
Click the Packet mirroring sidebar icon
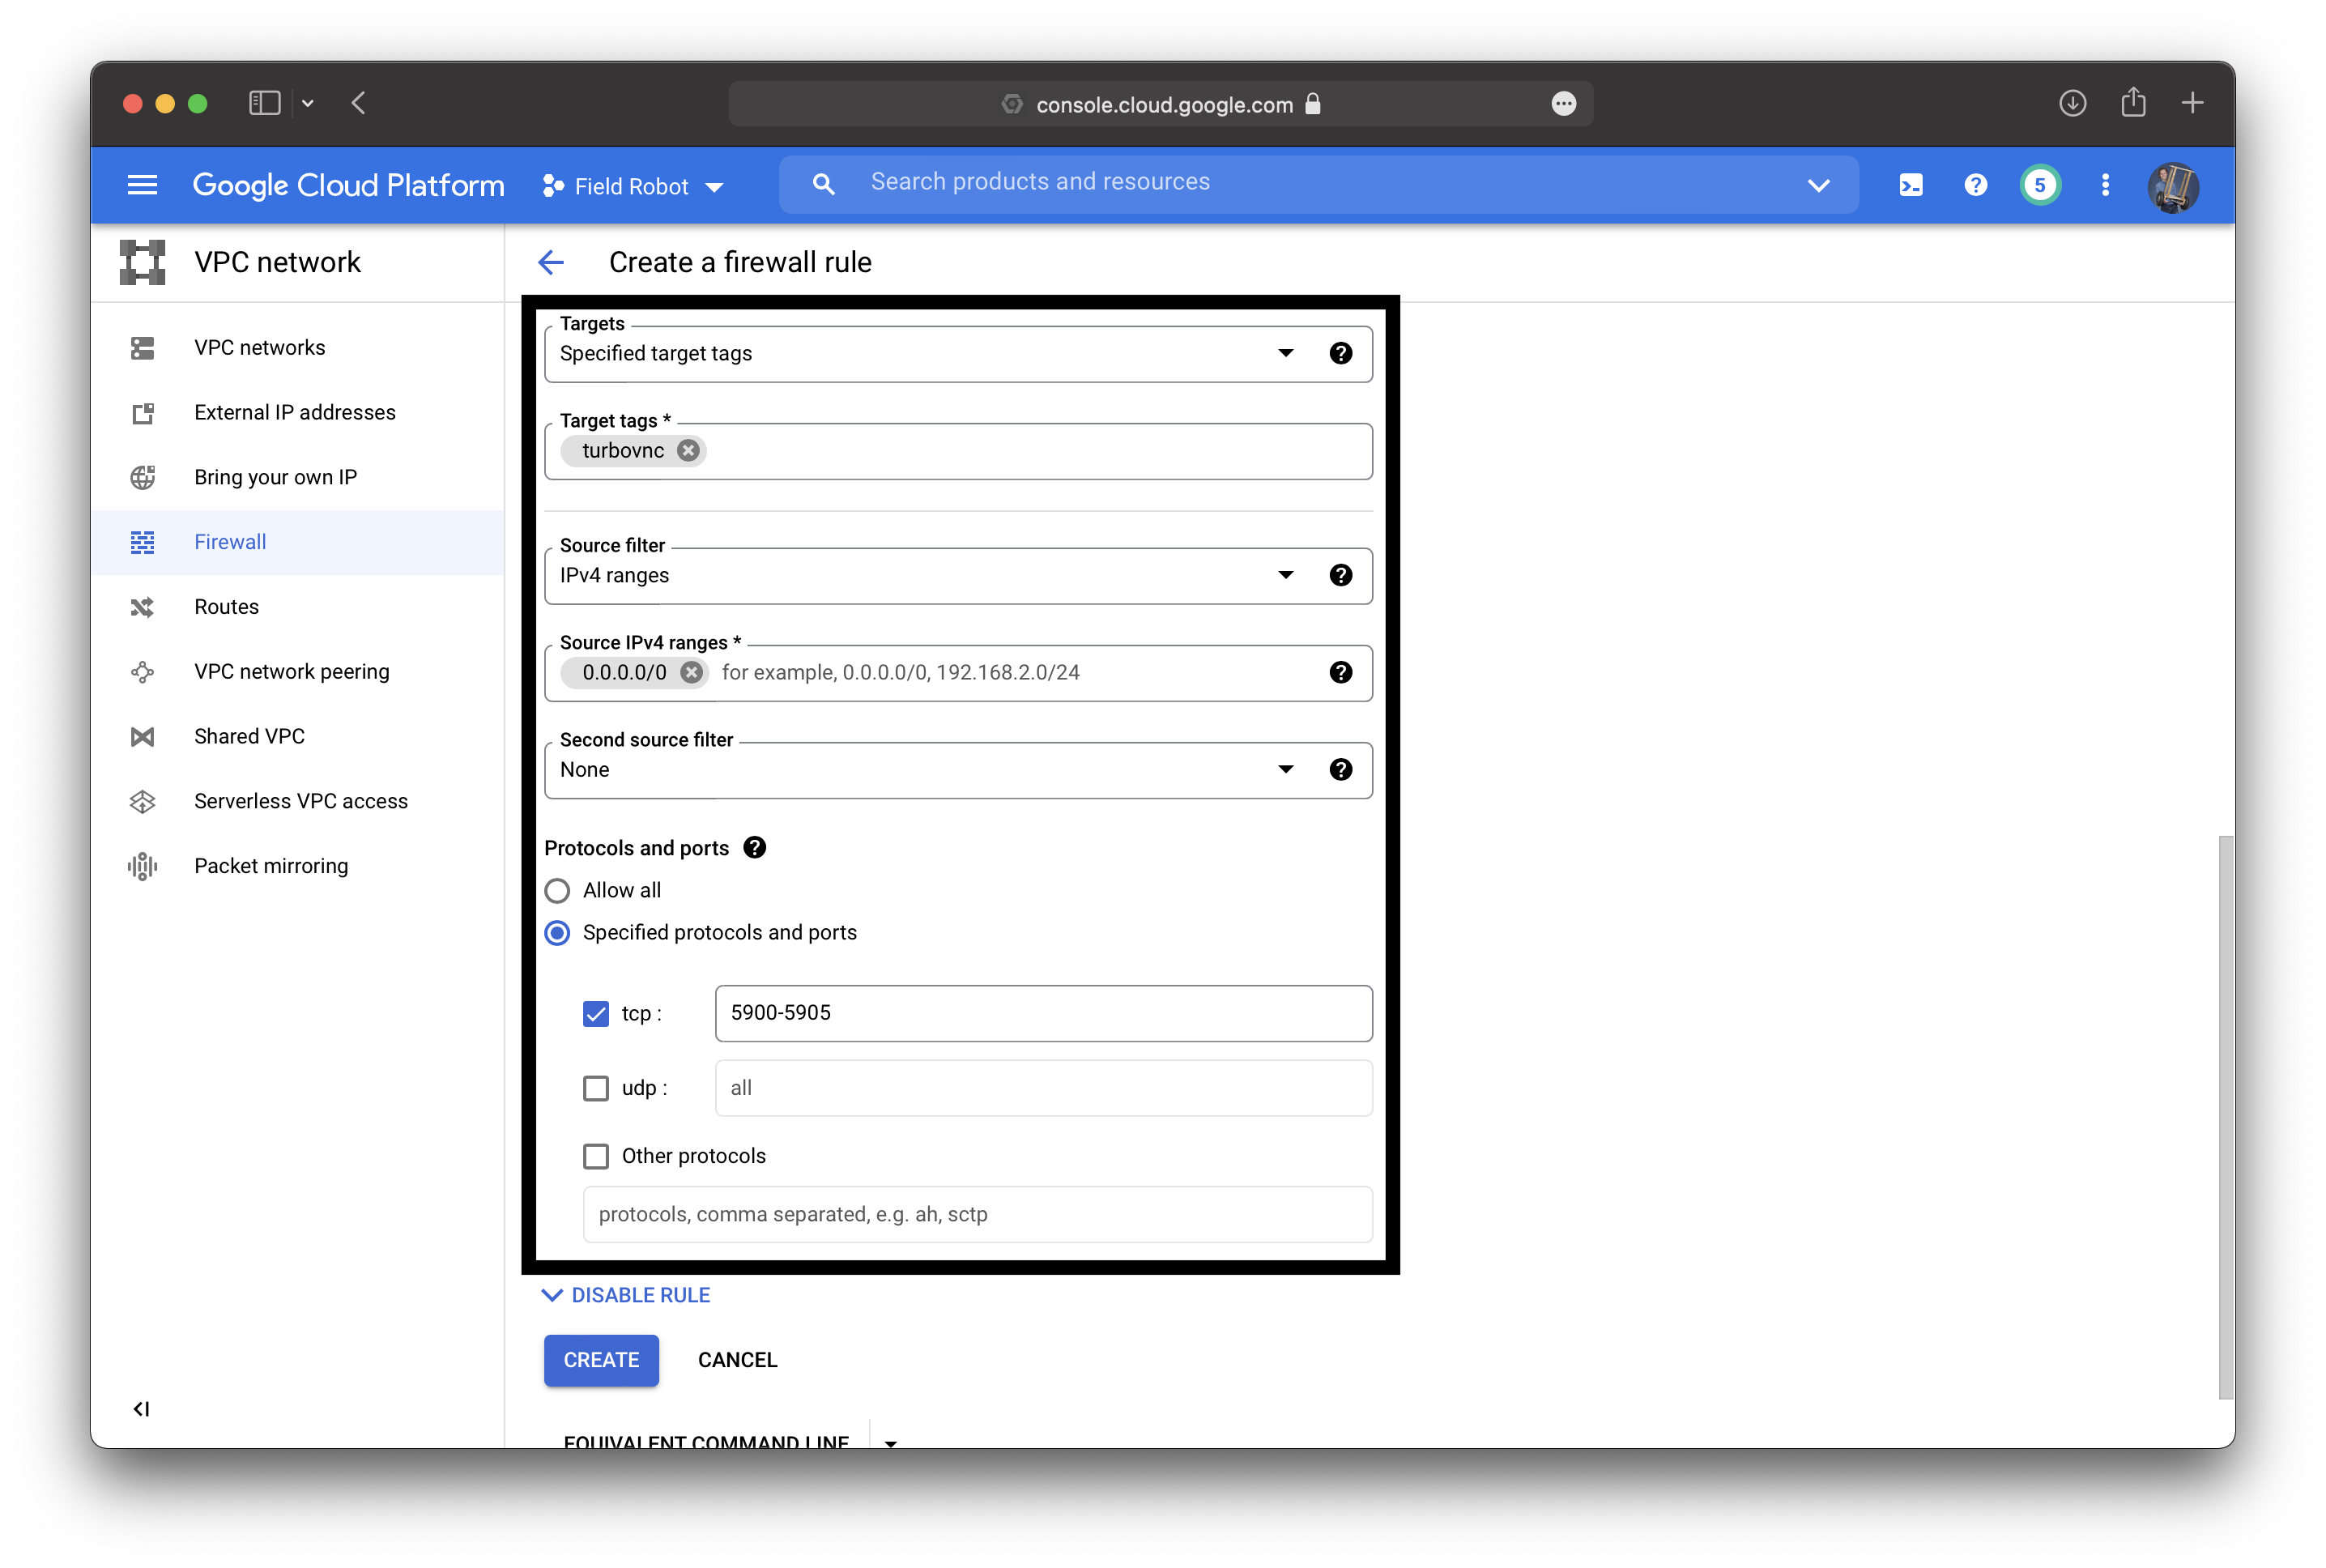(142, 866)
